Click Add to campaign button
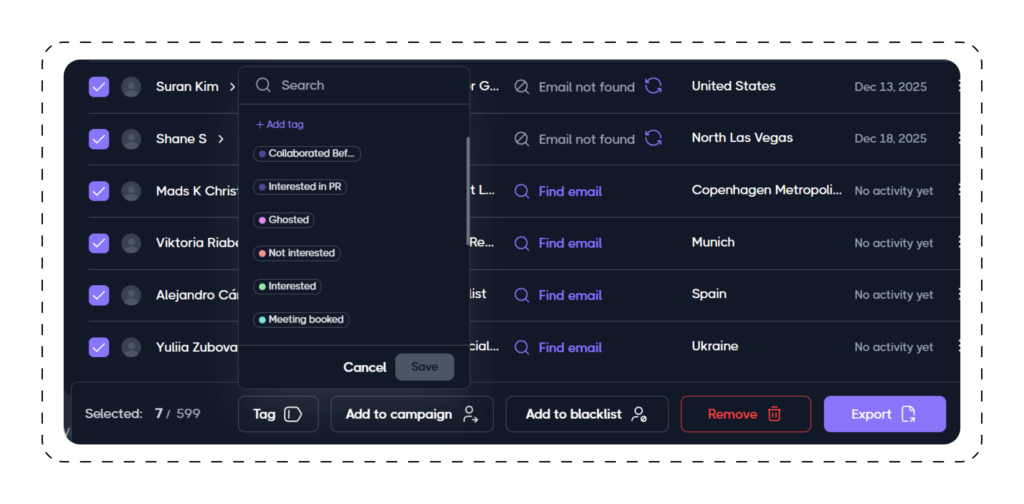The height and width of the screenshot is (504, 1024). click(412, 414)
